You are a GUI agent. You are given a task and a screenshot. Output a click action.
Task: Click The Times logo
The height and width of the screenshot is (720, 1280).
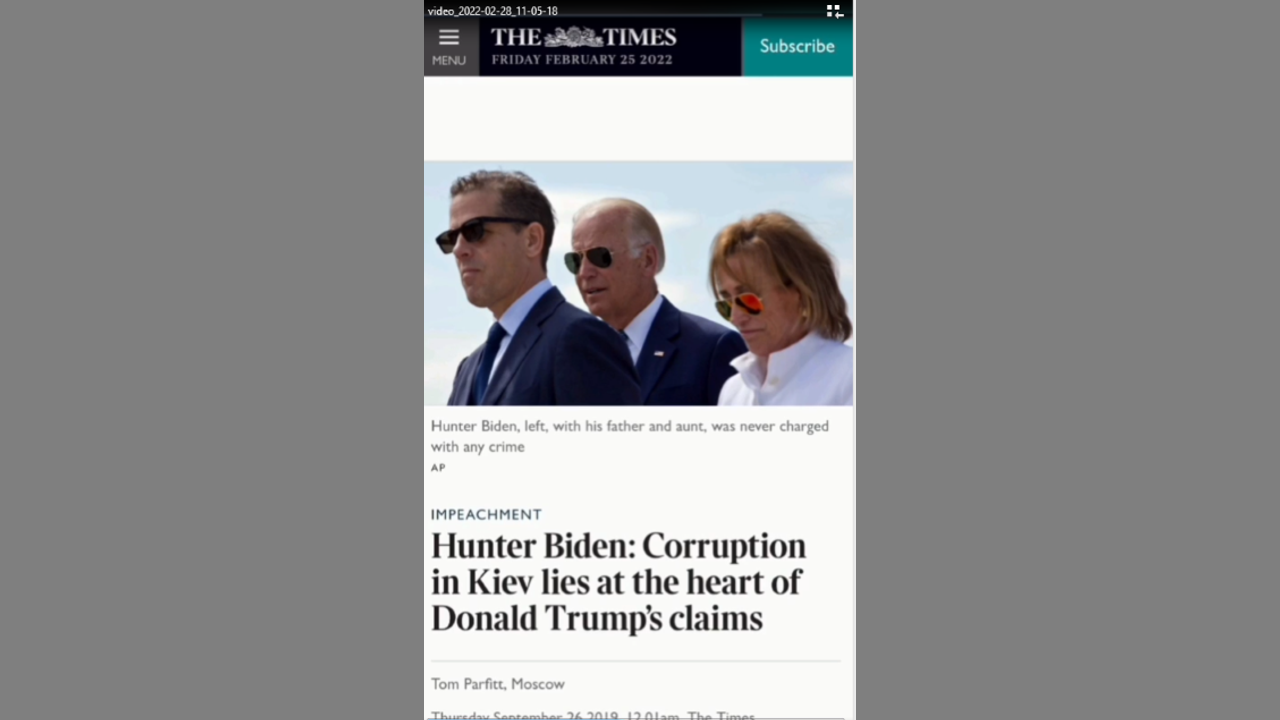(583, 38)
